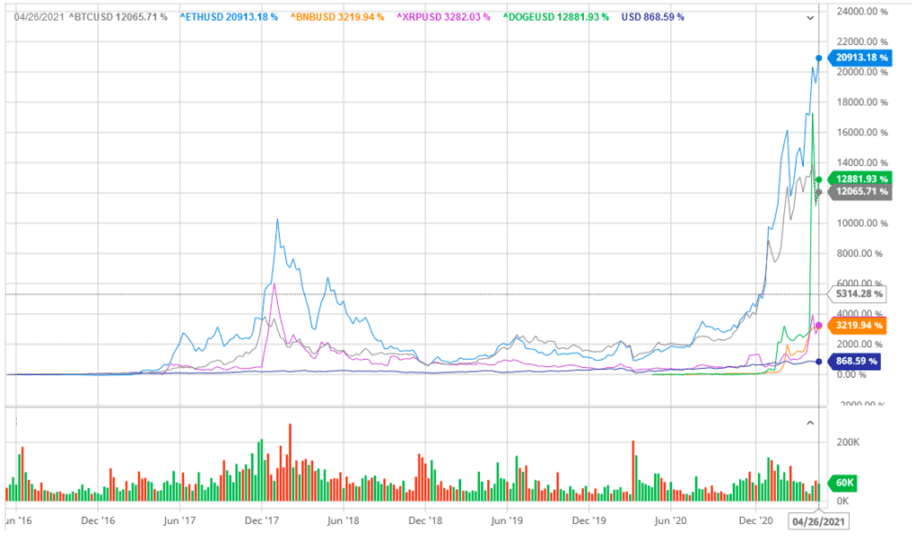This screenshot has height=542, width=924.
Task: Collapse the volume pane using its chevron
Action: pyautogui.click(x=810, y=423)
